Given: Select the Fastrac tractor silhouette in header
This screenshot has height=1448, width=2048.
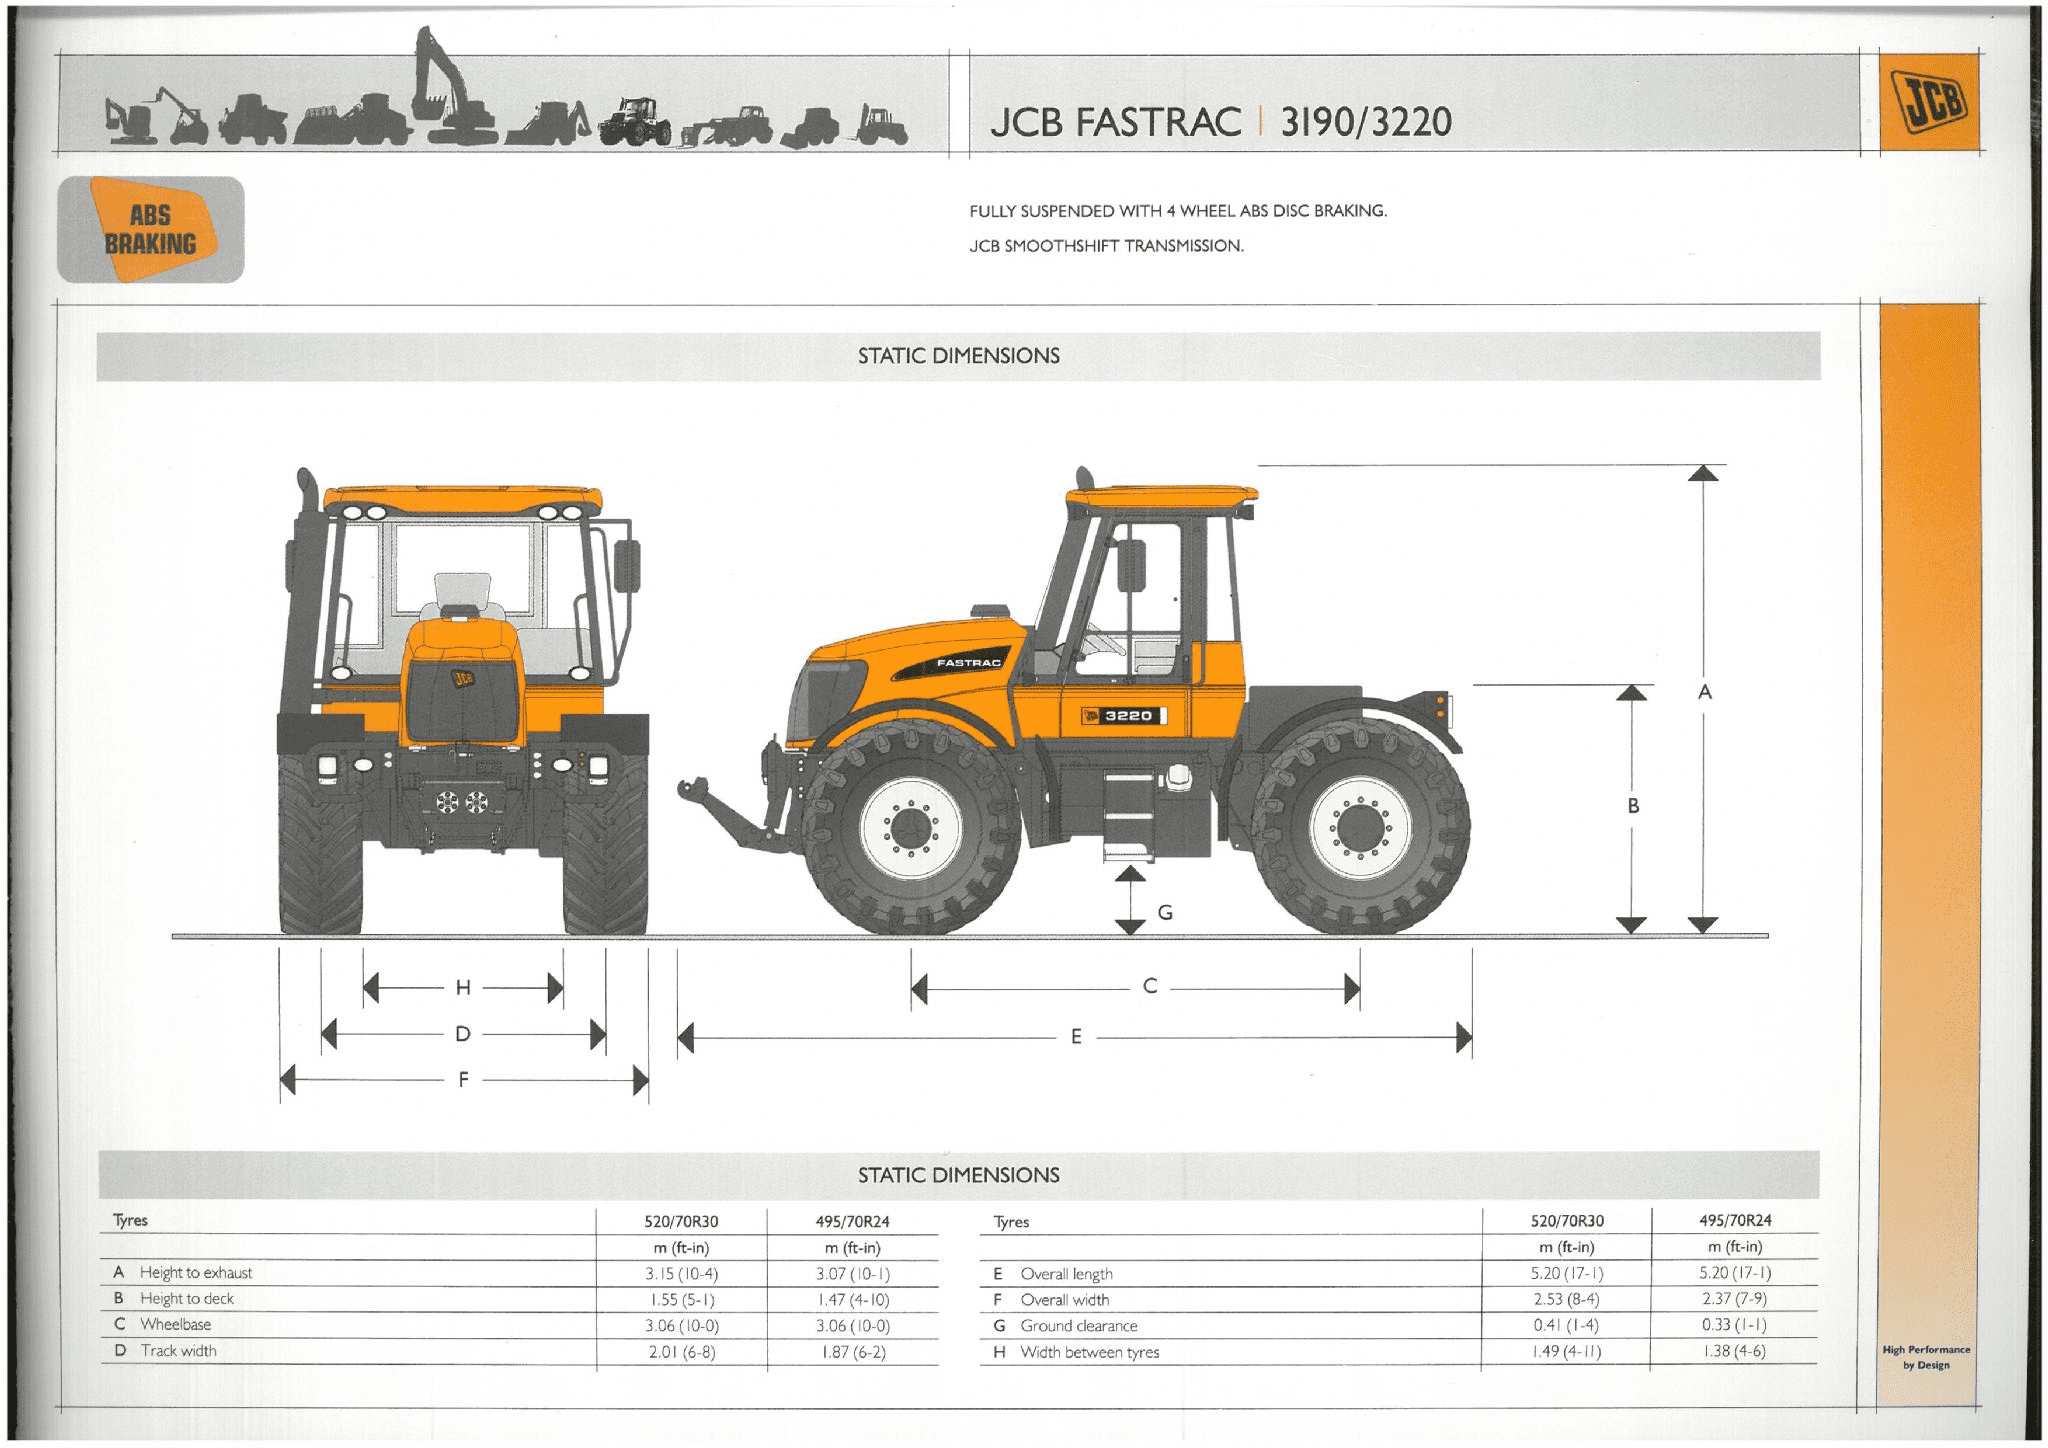Looking at the screenshot, I should coord(634,122).
